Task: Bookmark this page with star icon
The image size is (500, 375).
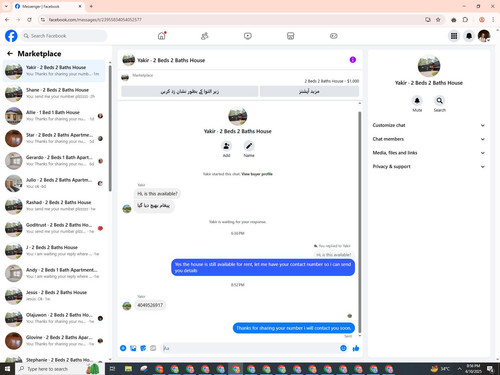Action: (438, 20)
